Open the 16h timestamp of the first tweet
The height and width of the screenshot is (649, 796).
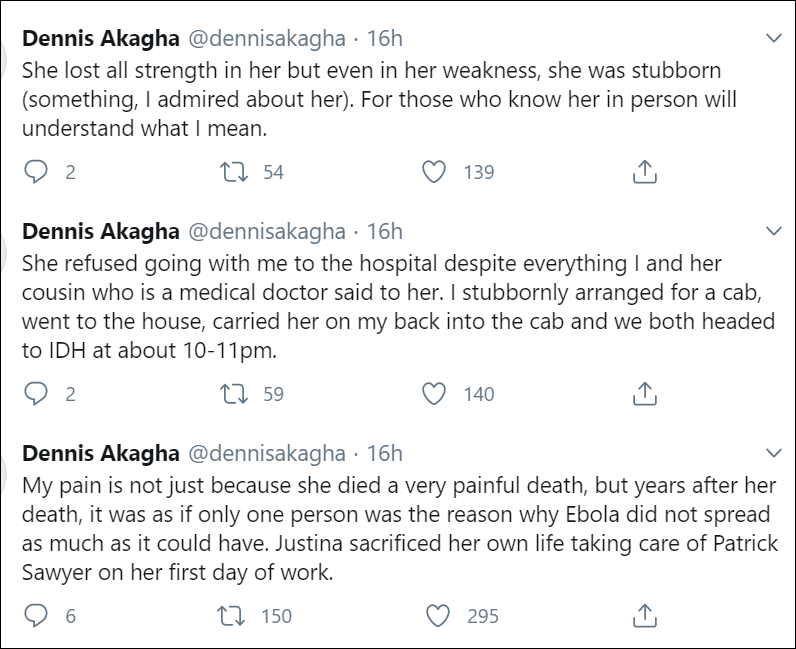(x=385, y=38)
